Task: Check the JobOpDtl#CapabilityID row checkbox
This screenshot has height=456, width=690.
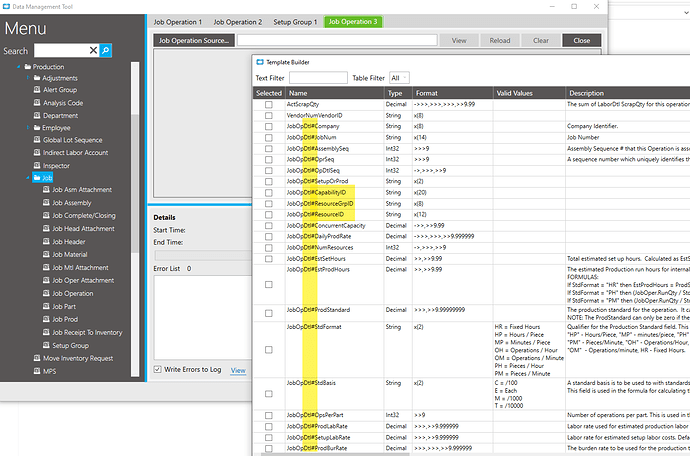Action: tap(268, 193)
